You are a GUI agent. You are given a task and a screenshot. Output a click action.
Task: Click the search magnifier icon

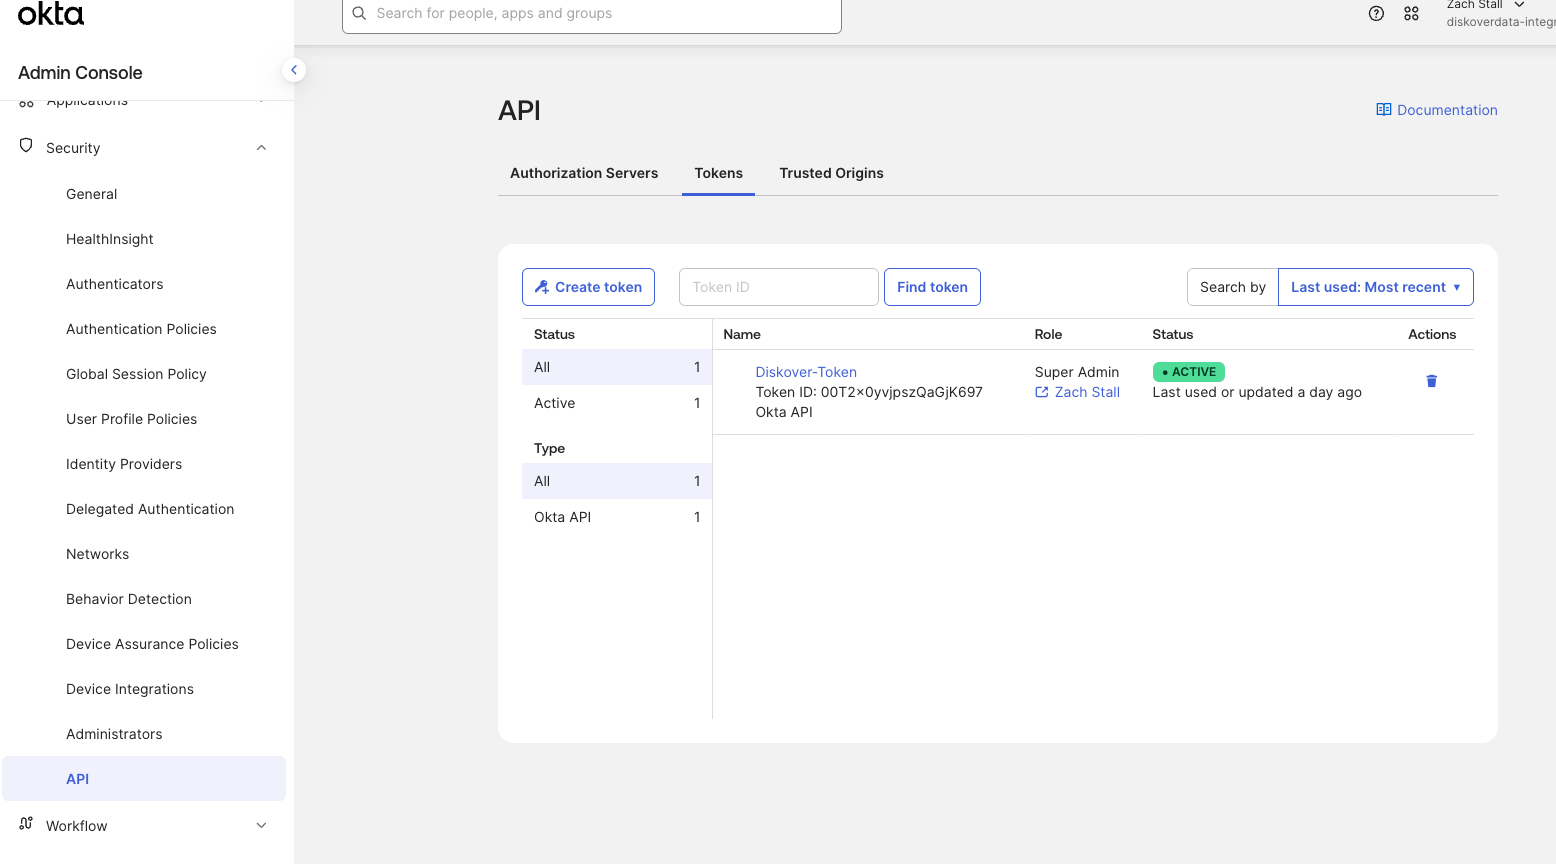tap(359, 13)
